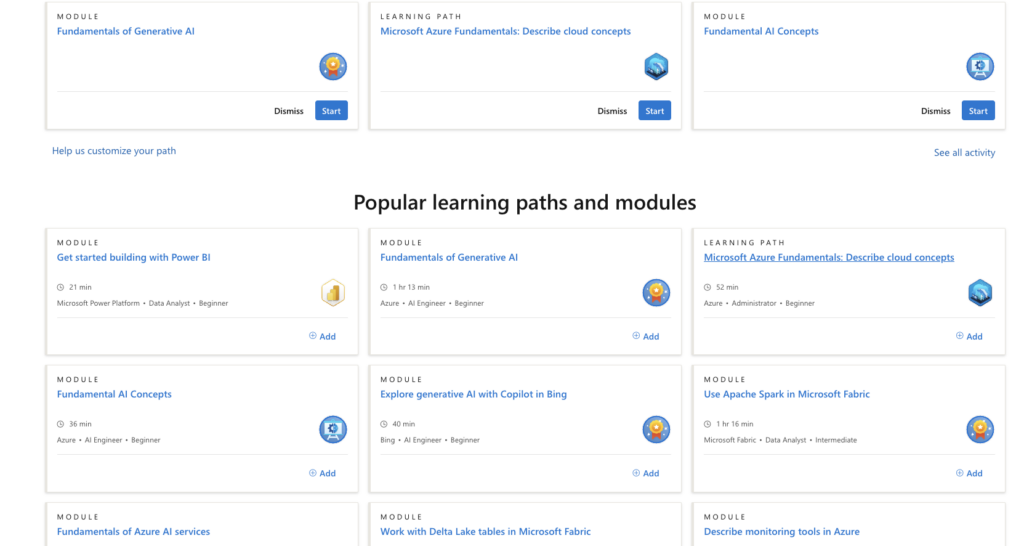The width and height of the screenshot is (1024, 546).
Task: Open the top Fundamentals of Generative AI title link
Action: [125, 31]
